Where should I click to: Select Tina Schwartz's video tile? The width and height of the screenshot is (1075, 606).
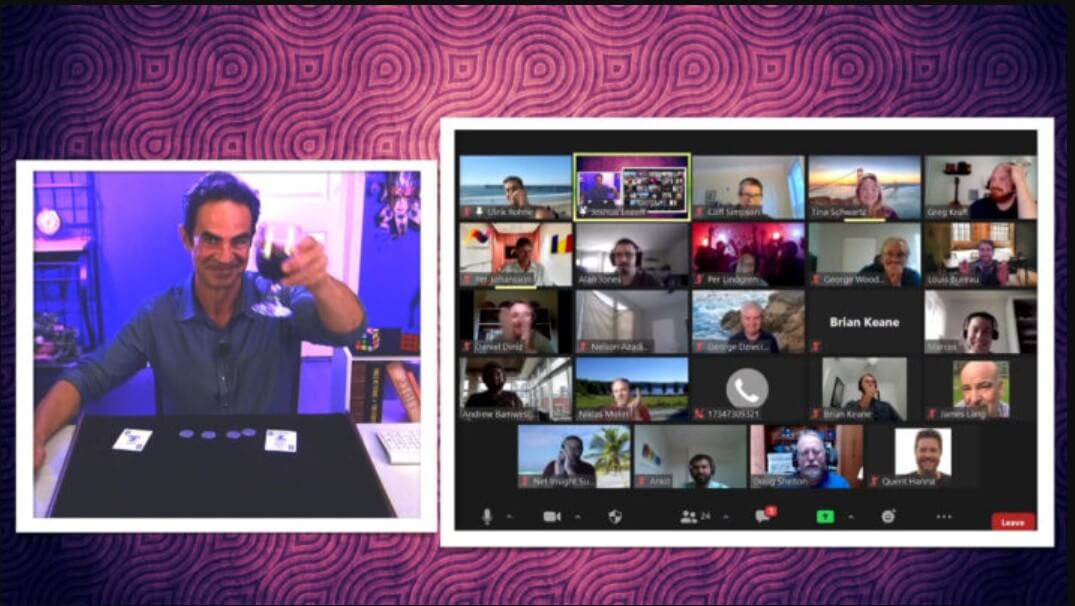tap(864, 186)
